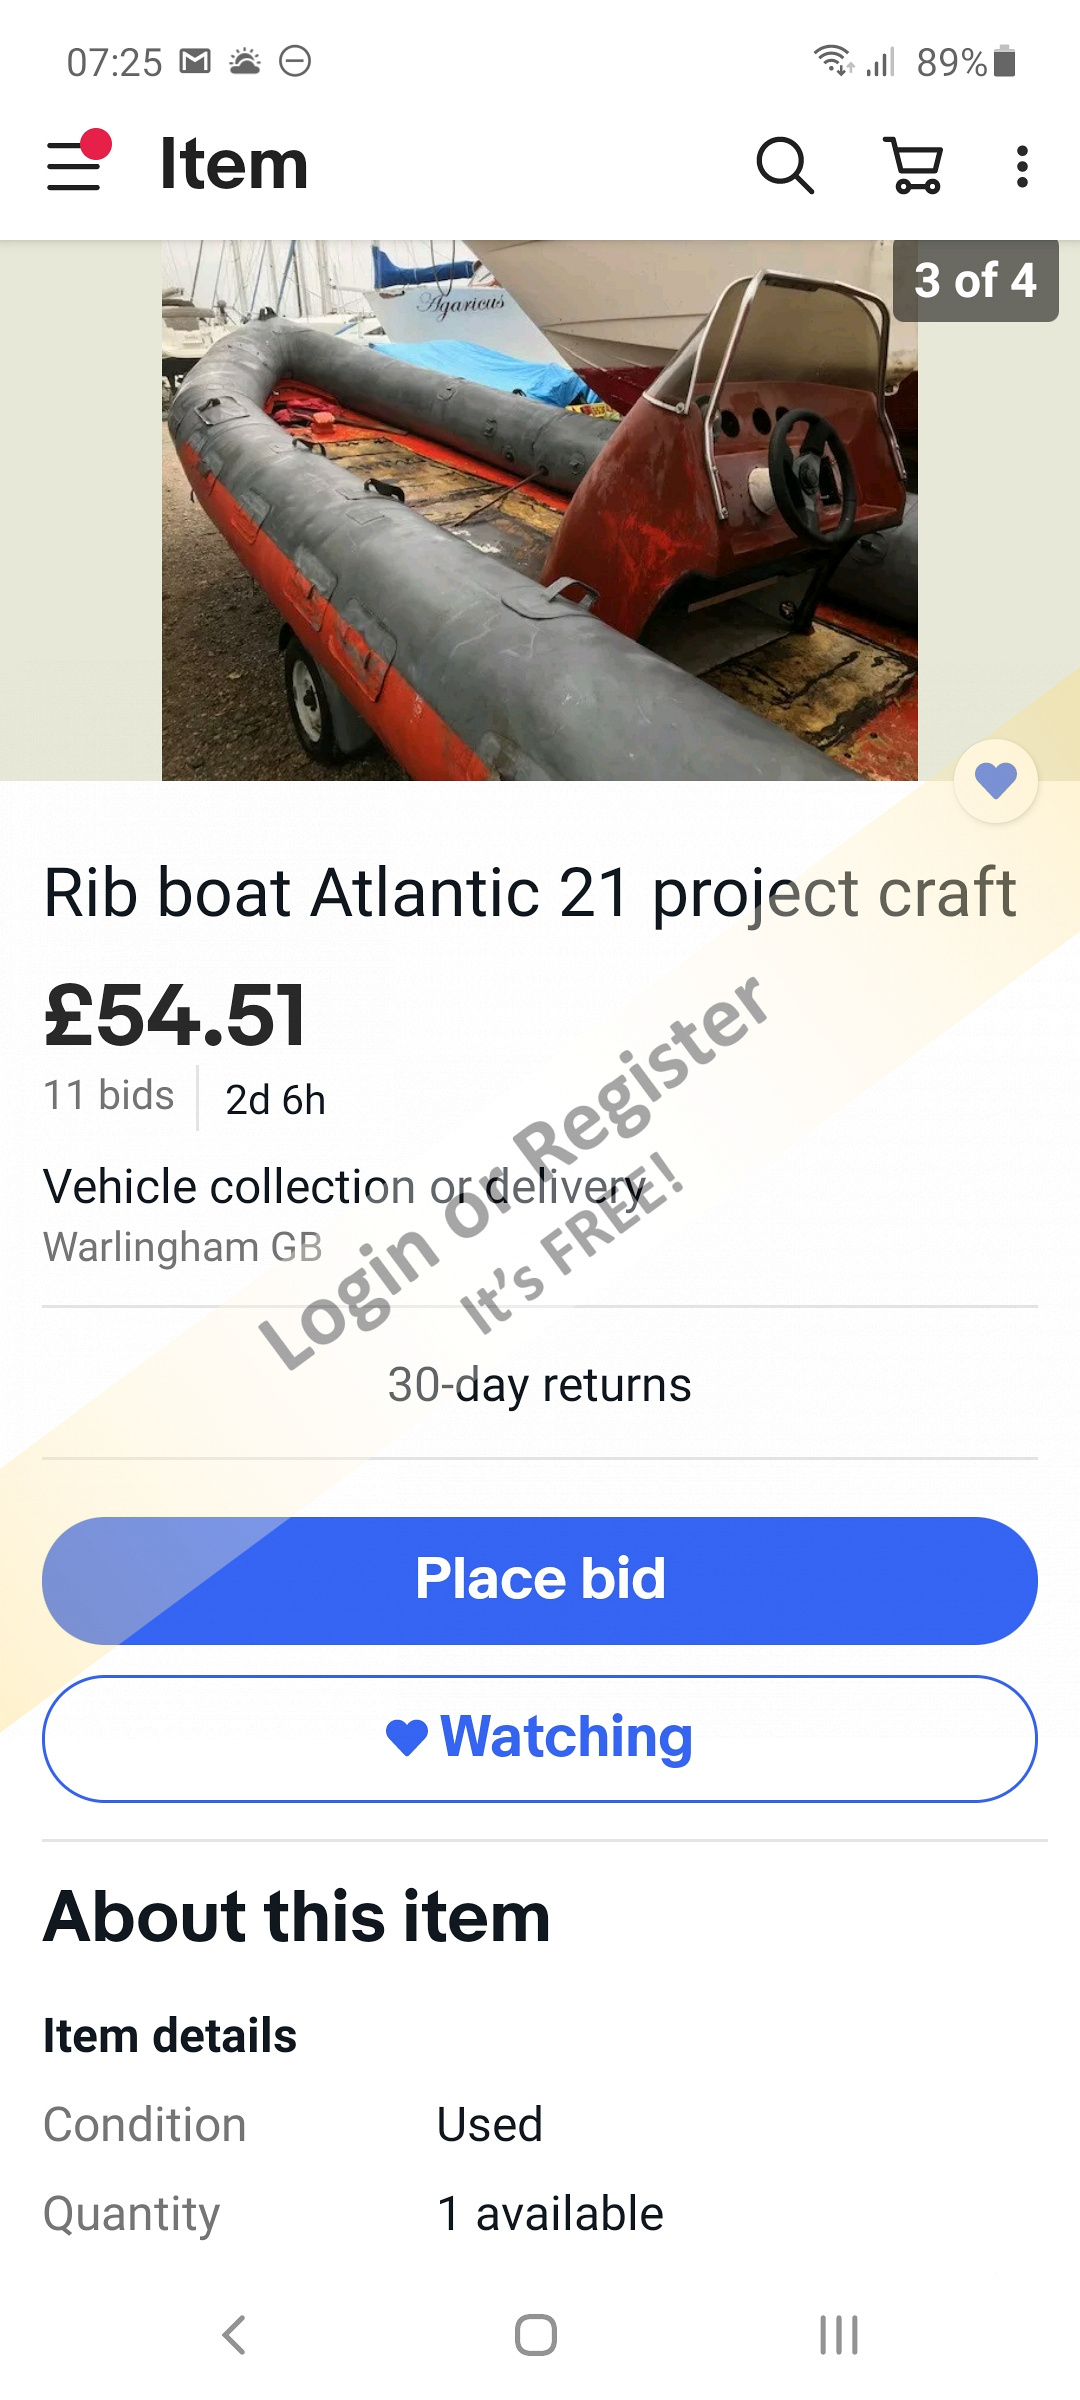
Task: Tap the 11 bids count
Action: click(109, 1096)
